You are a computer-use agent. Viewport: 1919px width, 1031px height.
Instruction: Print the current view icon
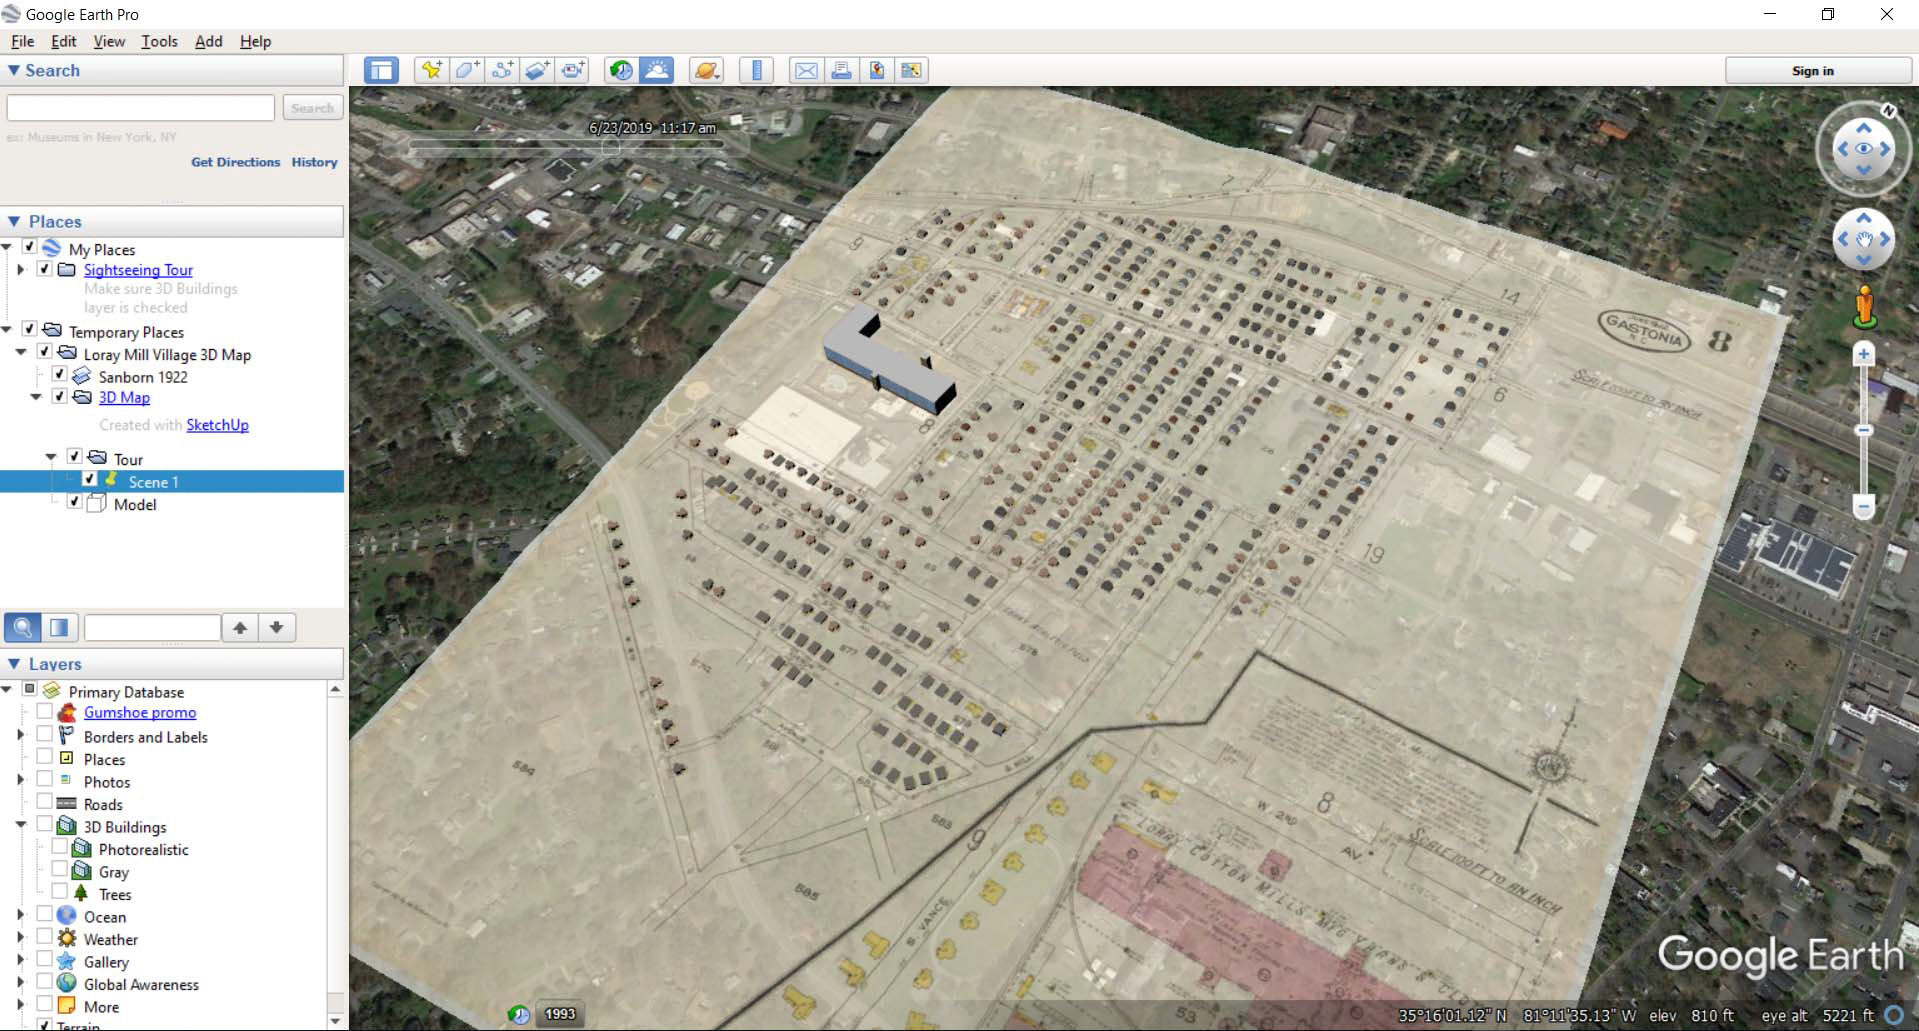coord(841,70)
